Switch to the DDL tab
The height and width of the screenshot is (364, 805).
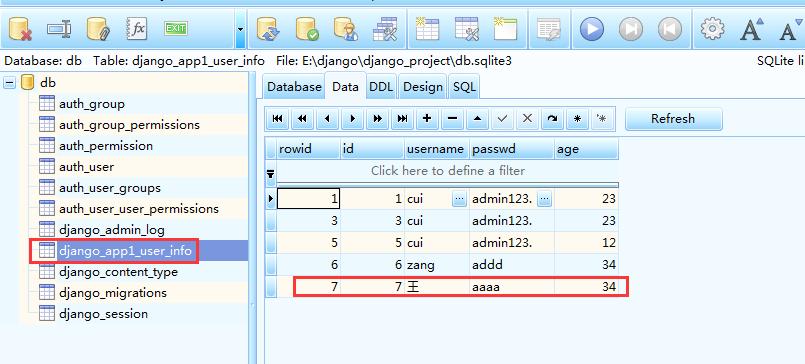point(381,86)
